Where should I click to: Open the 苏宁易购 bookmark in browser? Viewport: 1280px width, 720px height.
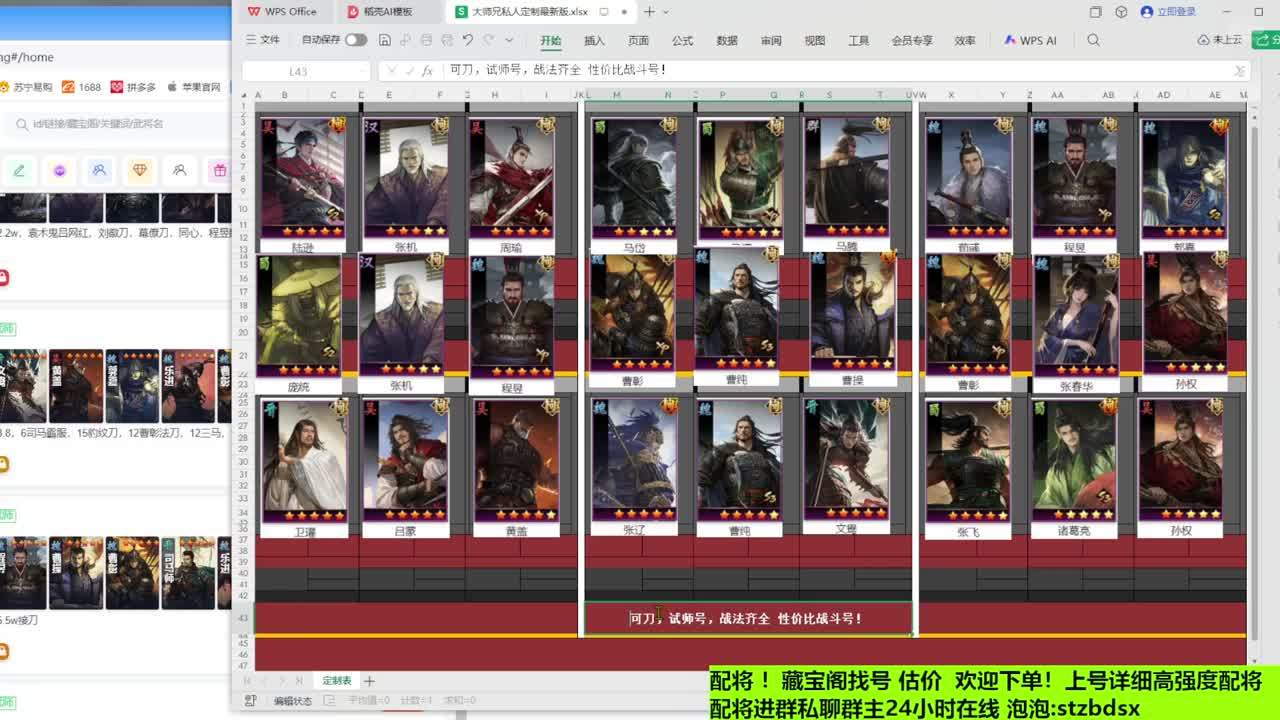tap(26, 87)
